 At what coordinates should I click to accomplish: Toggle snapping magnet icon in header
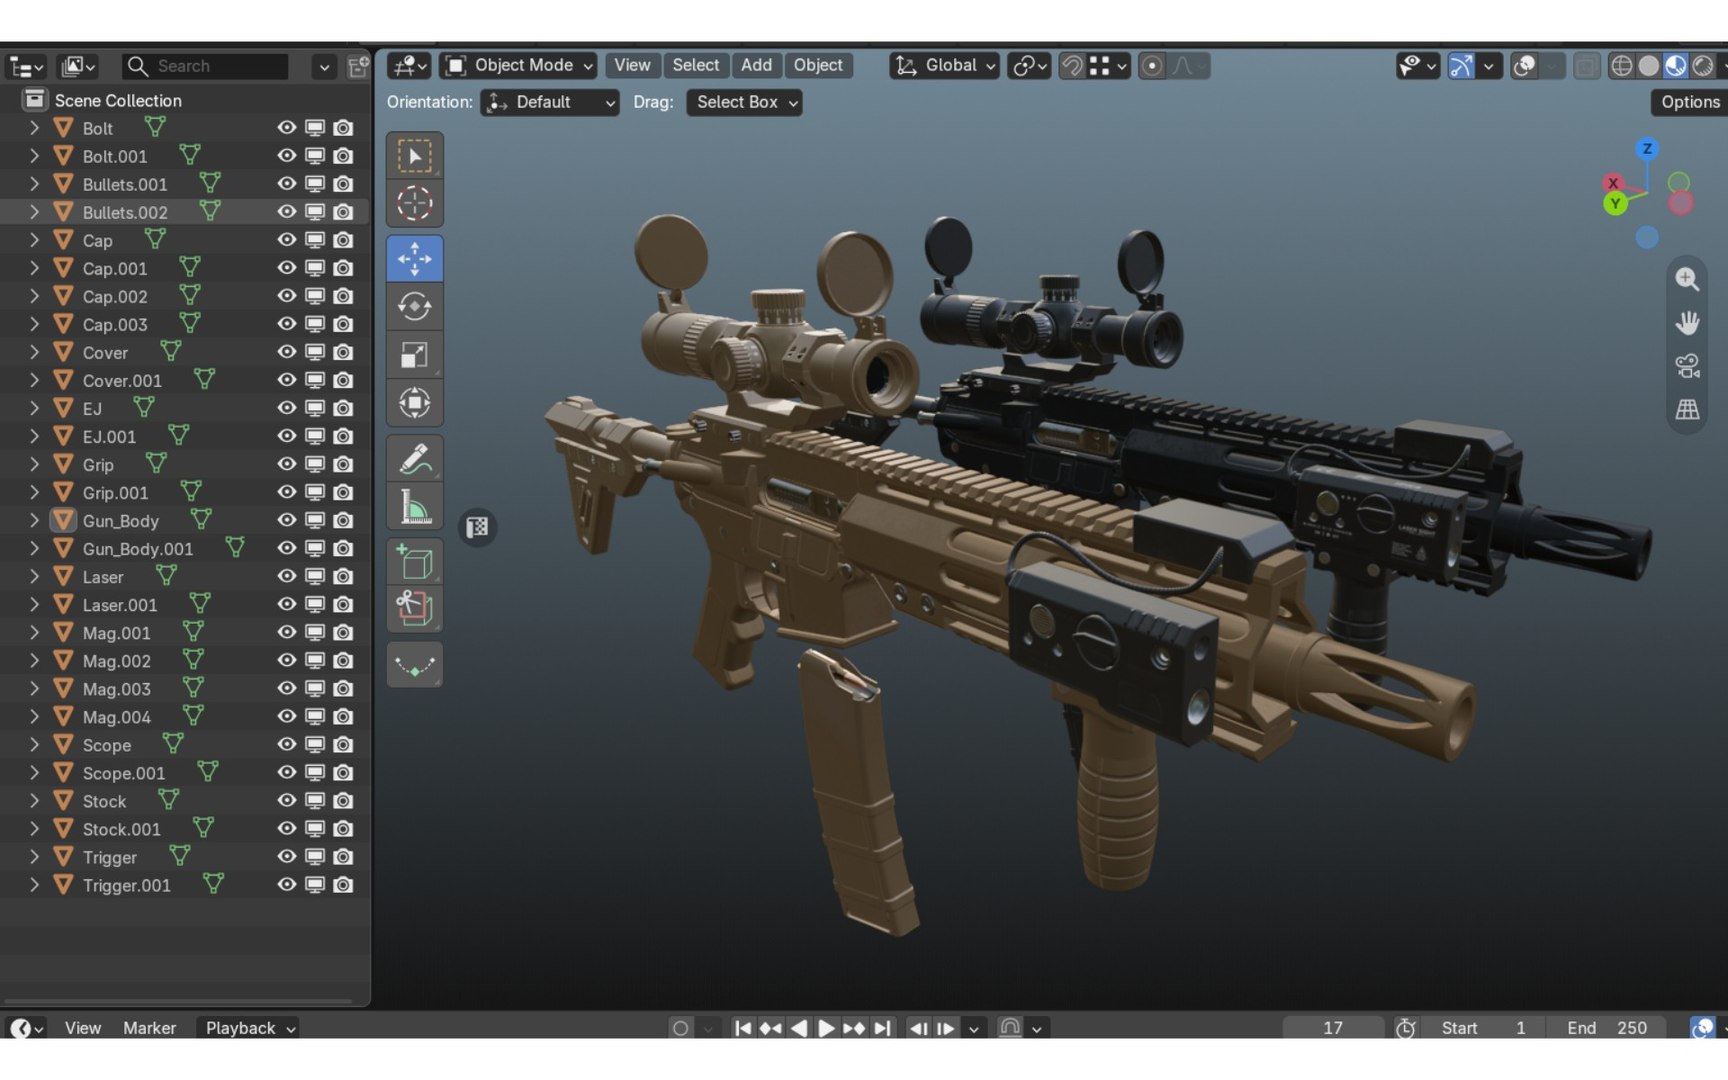[x=1071, y=66]
